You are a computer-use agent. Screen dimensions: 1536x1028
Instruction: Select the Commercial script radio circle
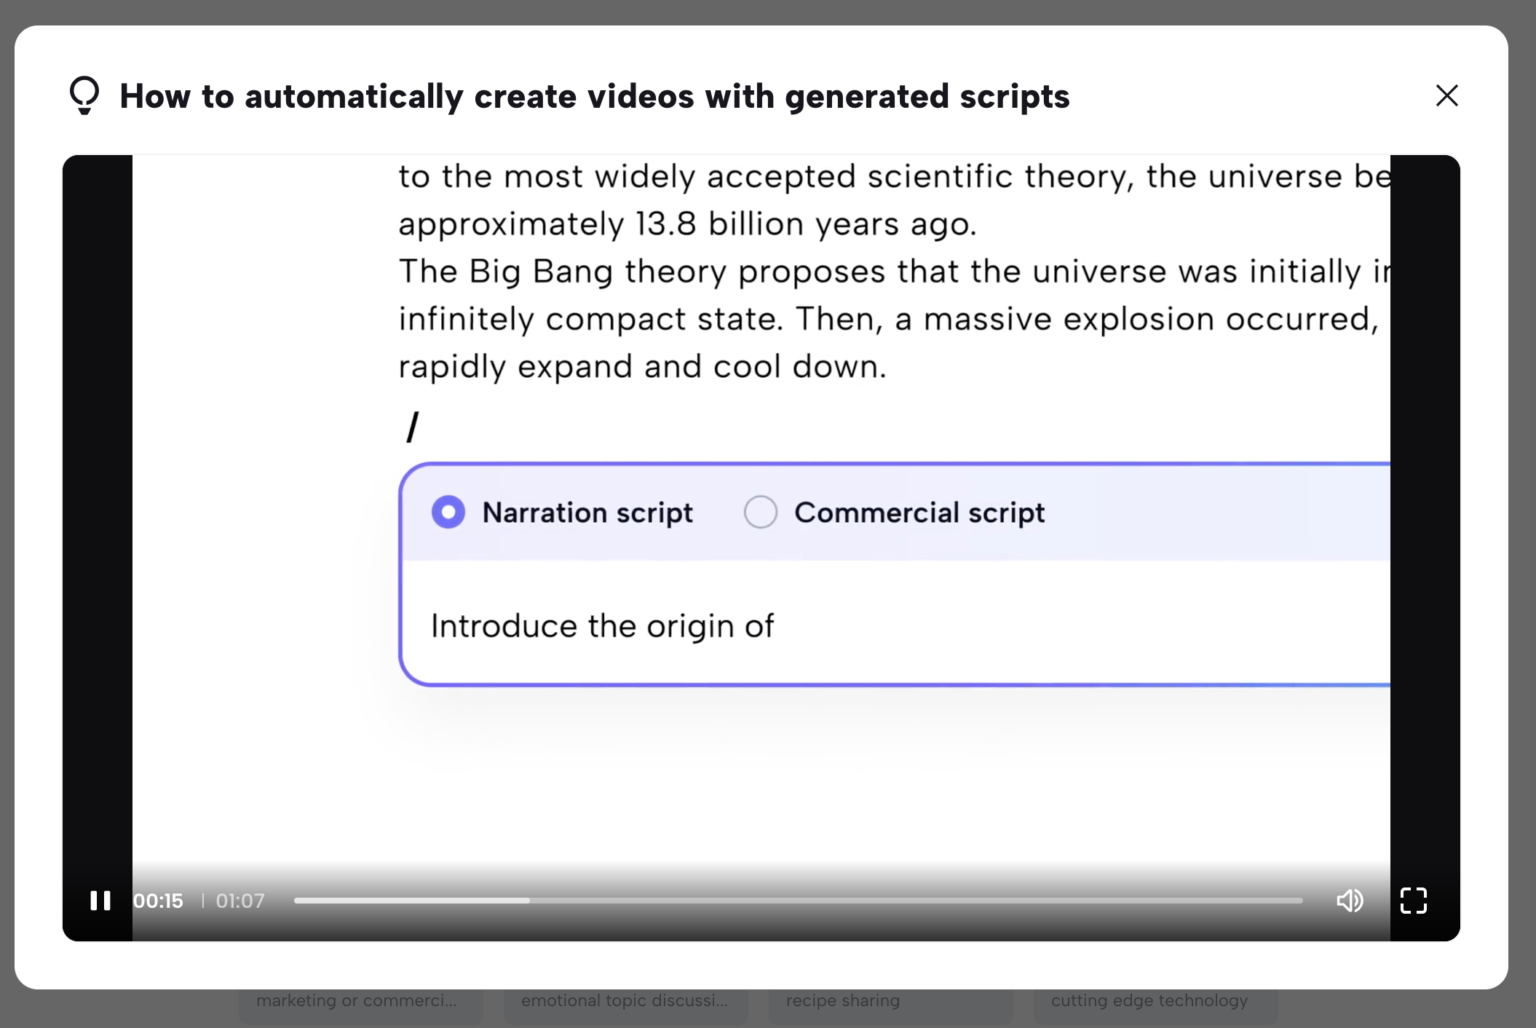click(760, 512)
